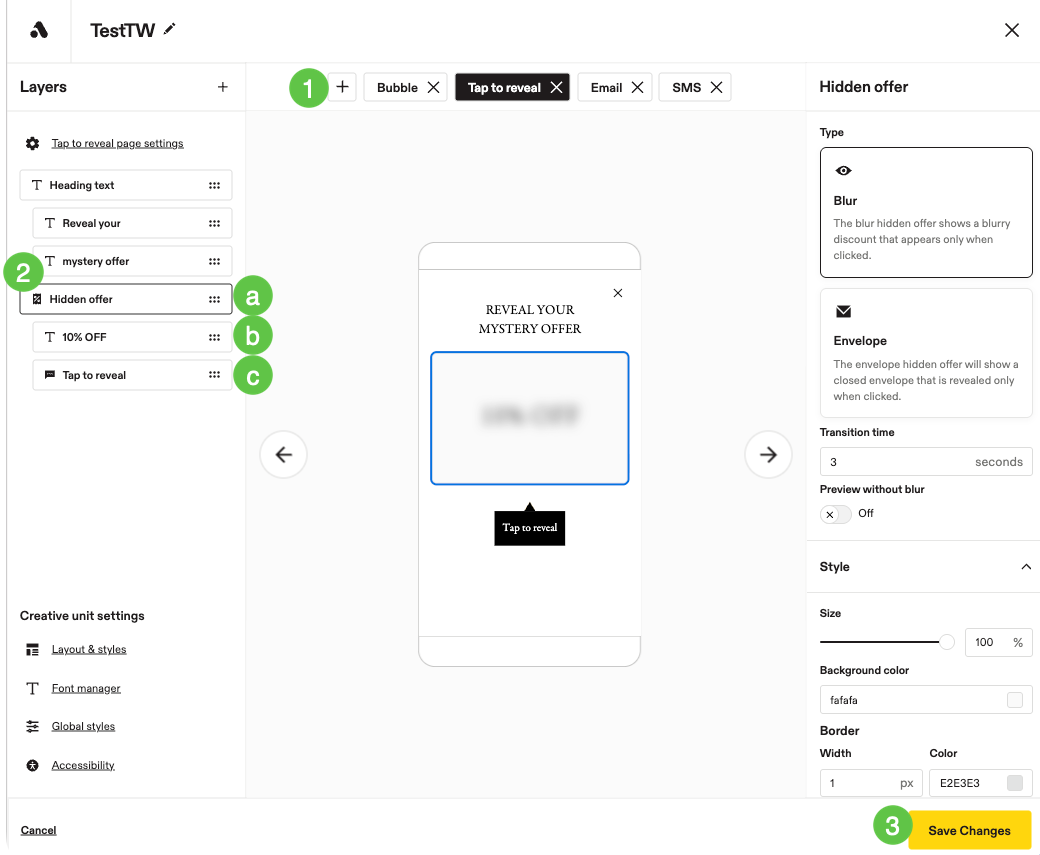Viewport: 1040px width, 855px height.
Task: Grab the Heading text drag handle
Action: point(214,185)
